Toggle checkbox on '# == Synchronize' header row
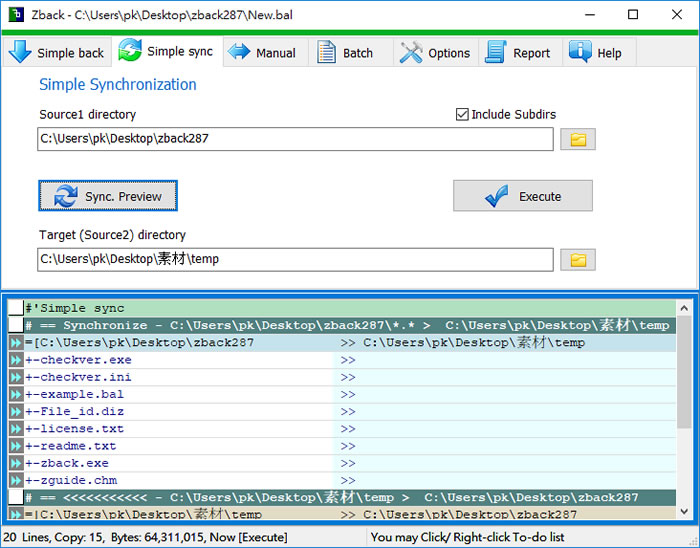The height and width of the screenshot is (548, 700). (x=16, y=325)
